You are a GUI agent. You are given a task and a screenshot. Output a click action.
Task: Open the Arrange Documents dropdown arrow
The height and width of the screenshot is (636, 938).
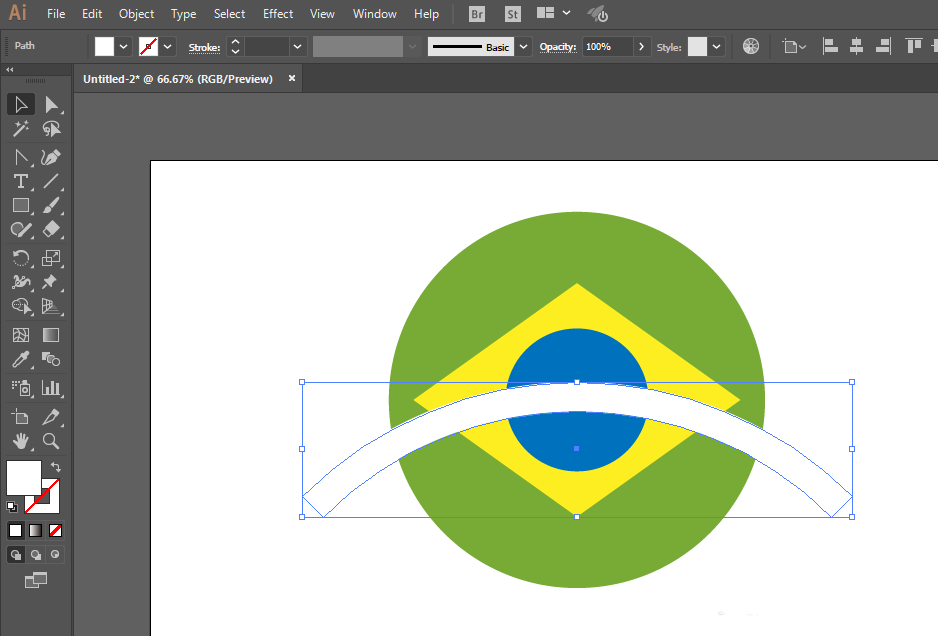pyautogui.click(x=567, y=13)
